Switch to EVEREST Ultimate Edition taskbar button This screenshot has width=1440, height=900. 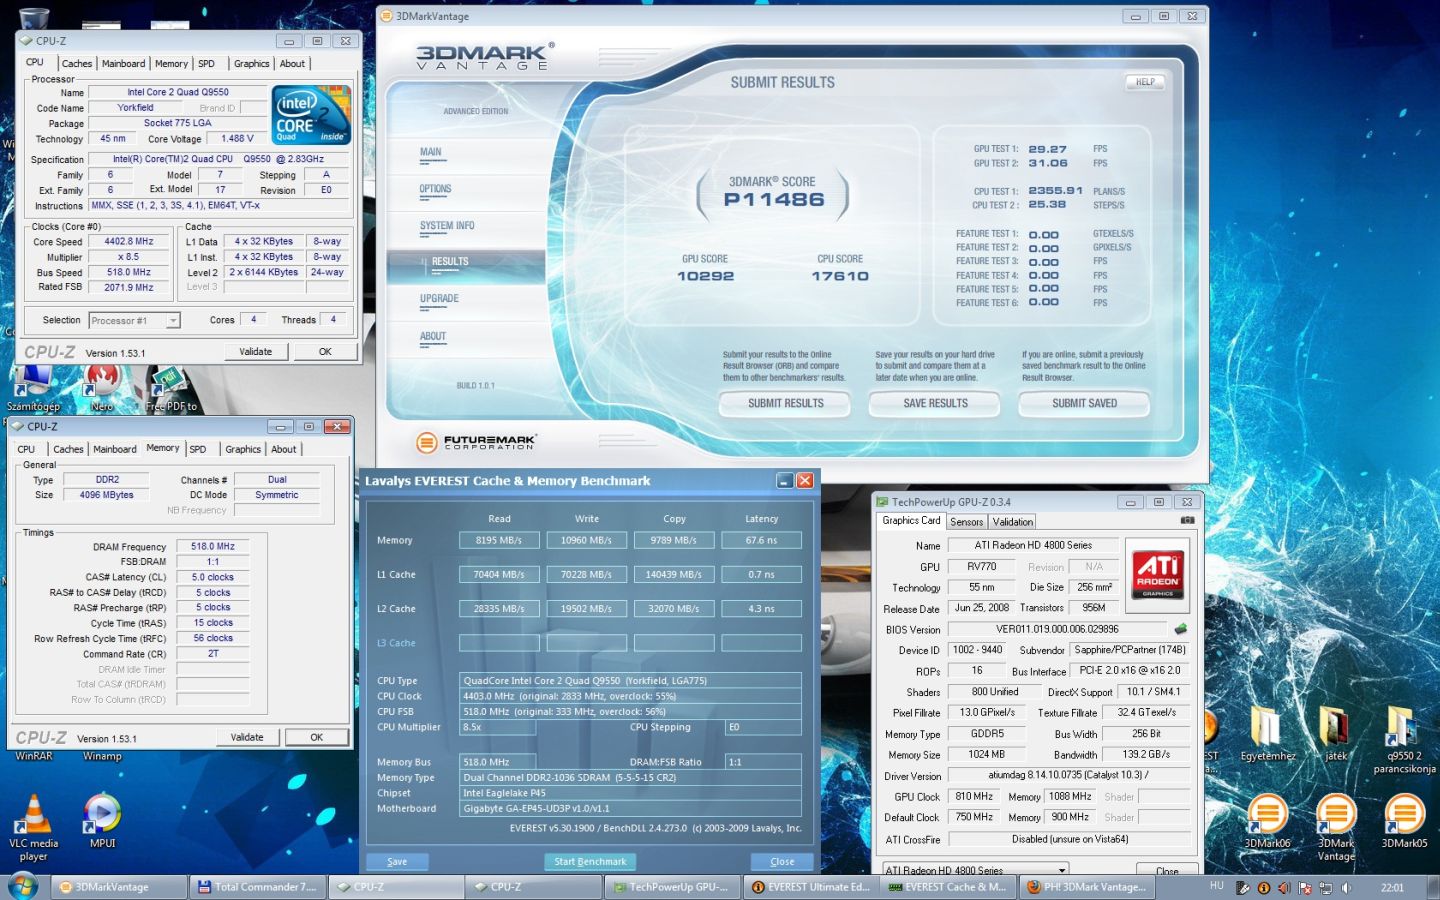coord(810,887)
